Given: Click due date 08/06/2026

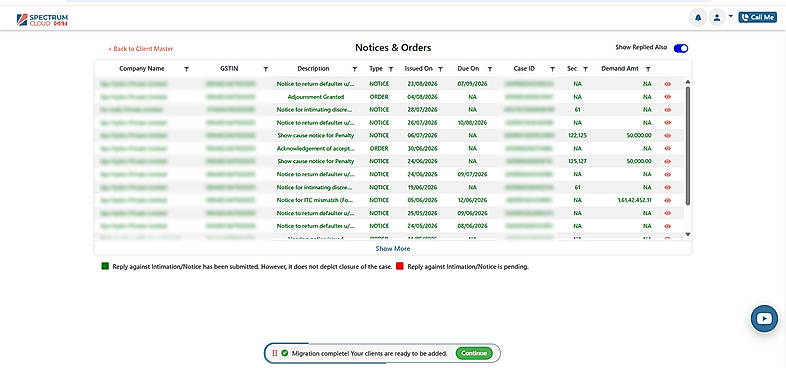Looking at the screenshot, I should tap(472, 226).
